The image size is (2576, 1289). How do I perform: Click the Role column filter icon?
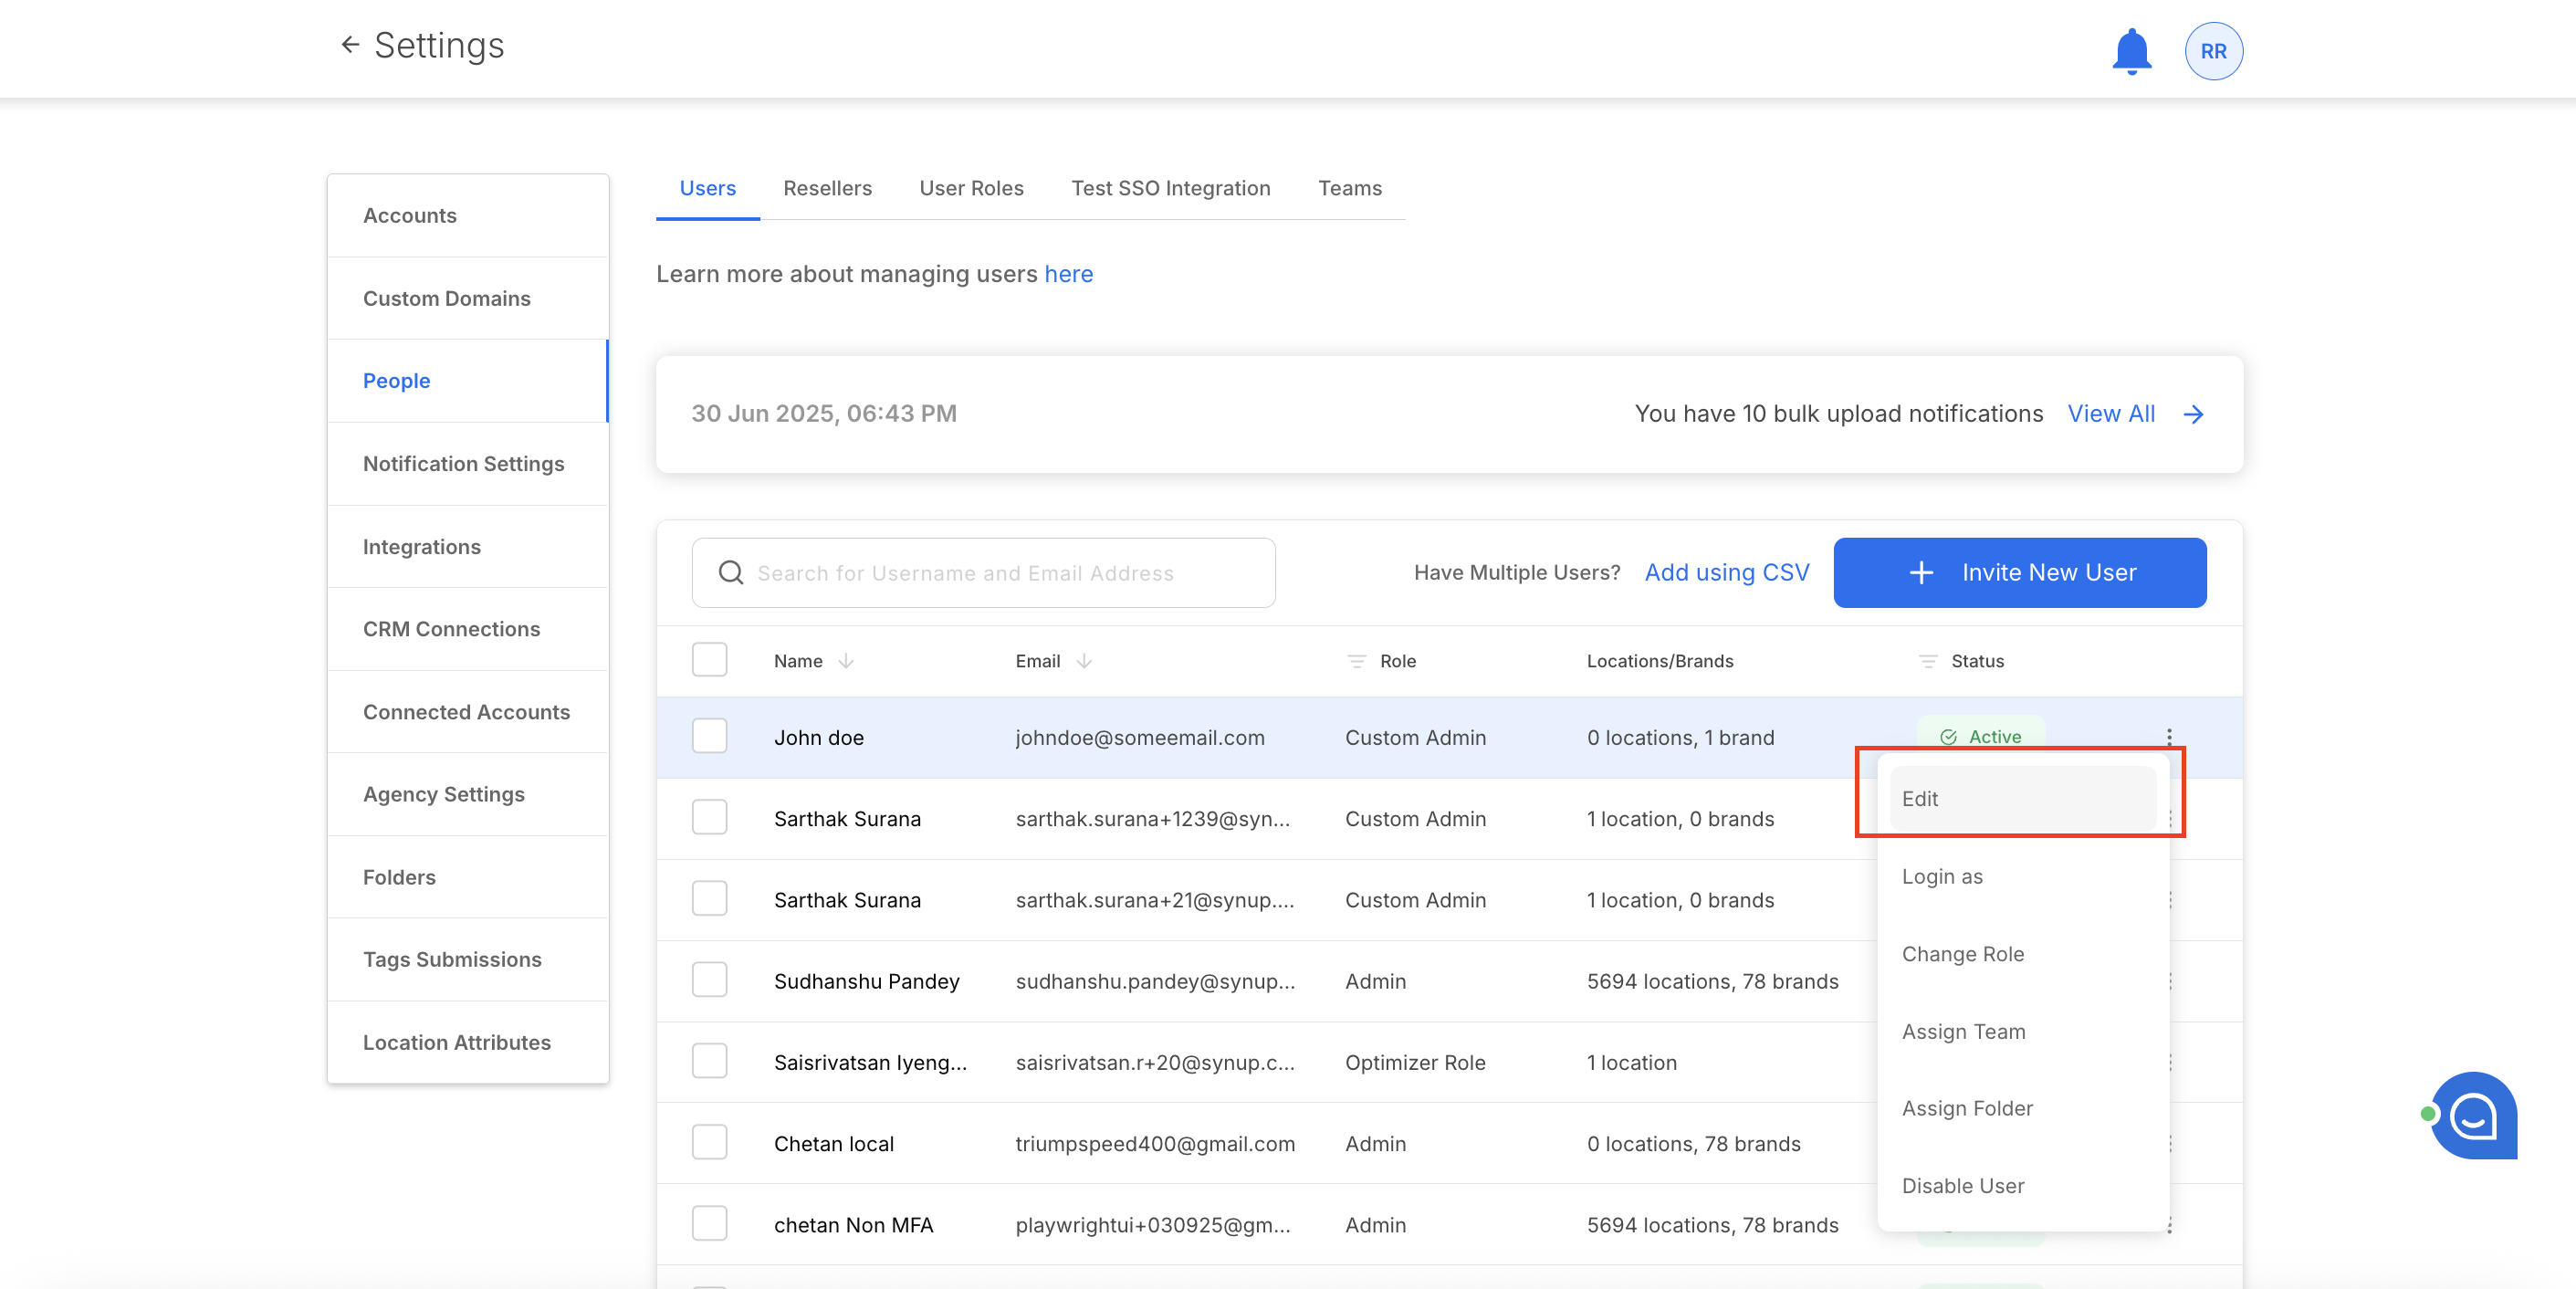[1356, 661]
